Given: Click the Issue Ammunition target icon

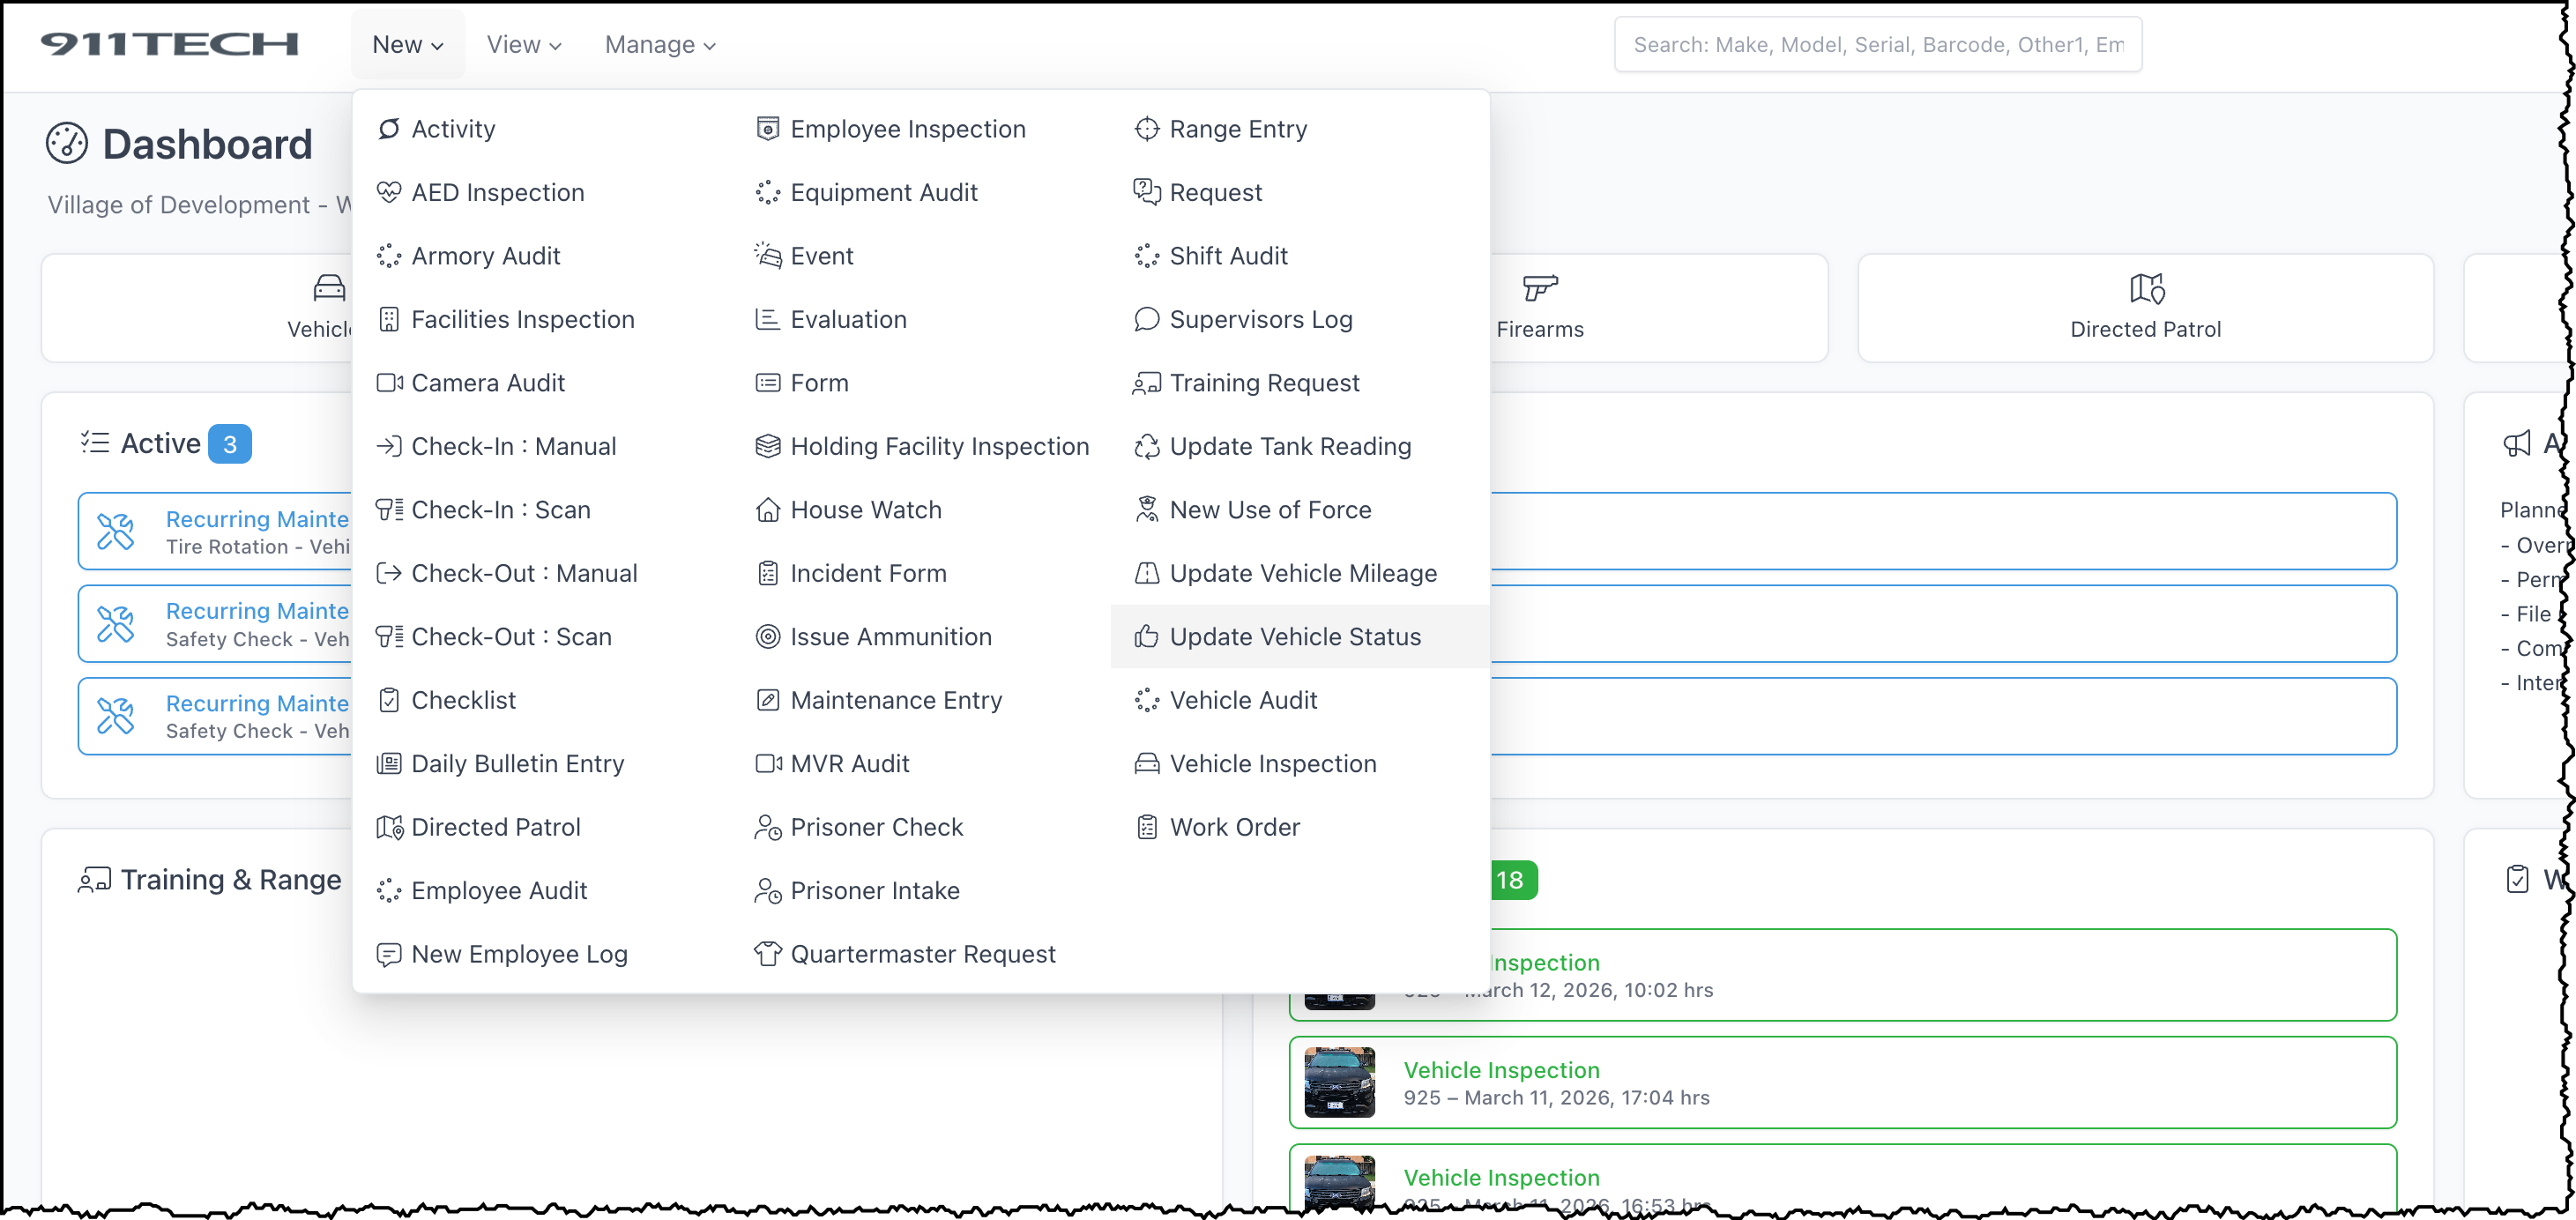Looking at the screenshot, I should (767, 637).
